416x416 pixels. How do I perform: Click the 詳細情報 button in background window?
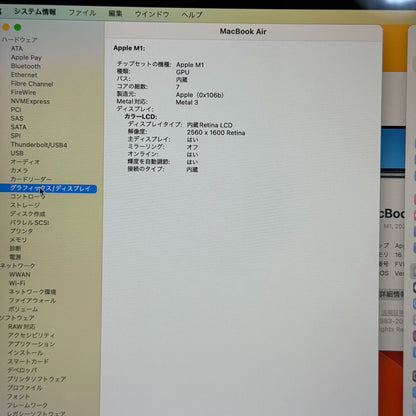click(x=392, y=294)
